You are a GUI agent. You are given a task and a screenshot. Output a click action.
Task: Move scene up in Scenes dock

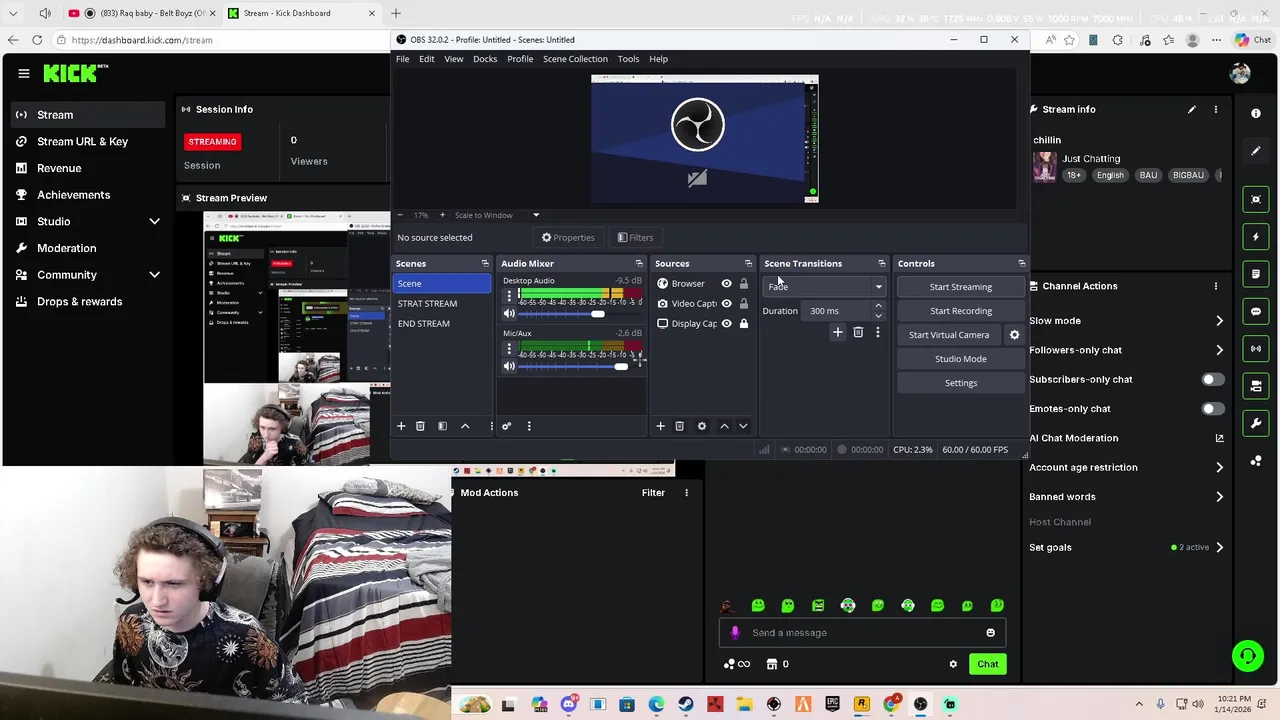(x=465, y=426)
